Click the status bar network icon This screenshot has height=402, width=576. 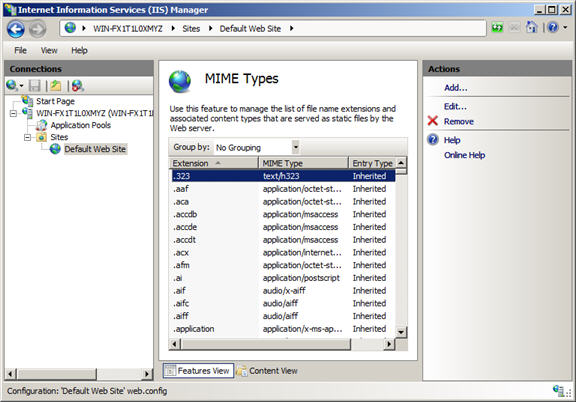pos(559,390)
